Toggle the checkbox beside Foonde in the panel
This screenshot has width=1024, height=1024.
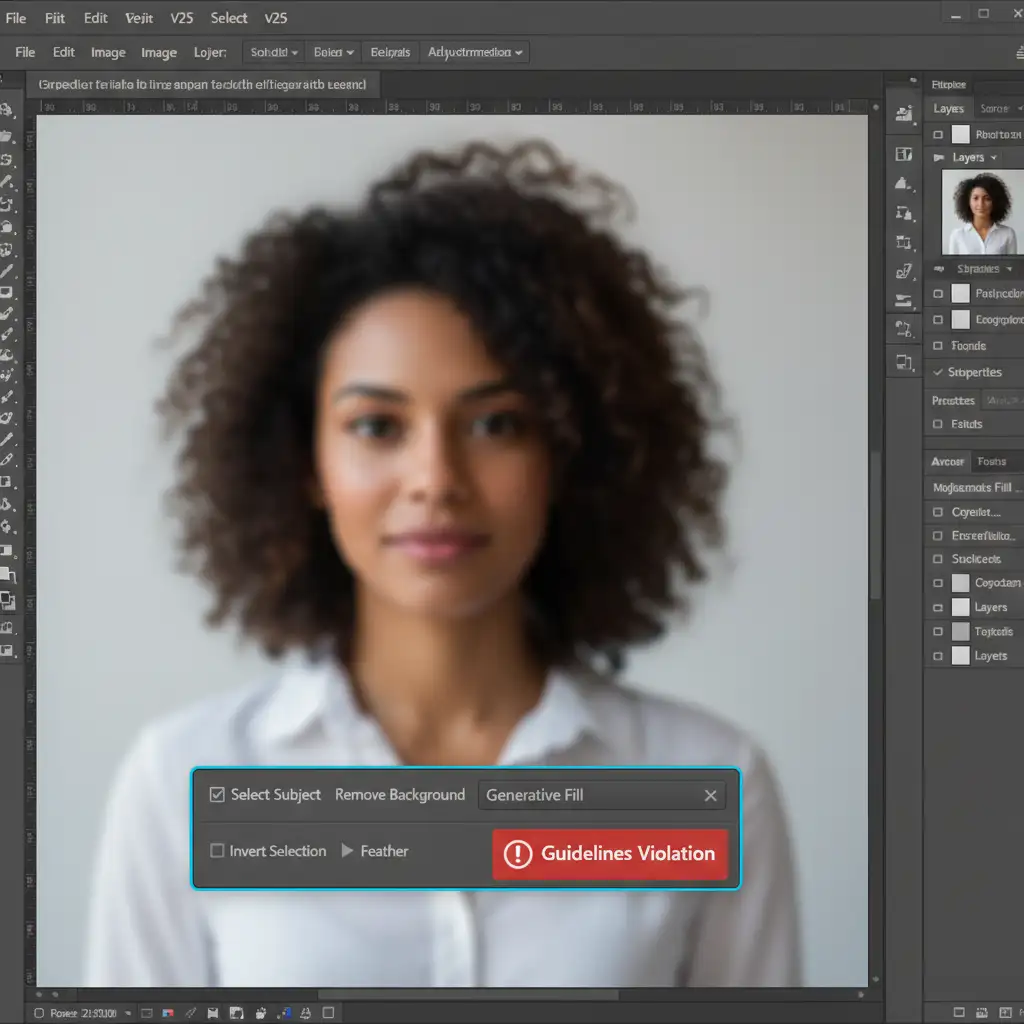(x=938, y=346)
